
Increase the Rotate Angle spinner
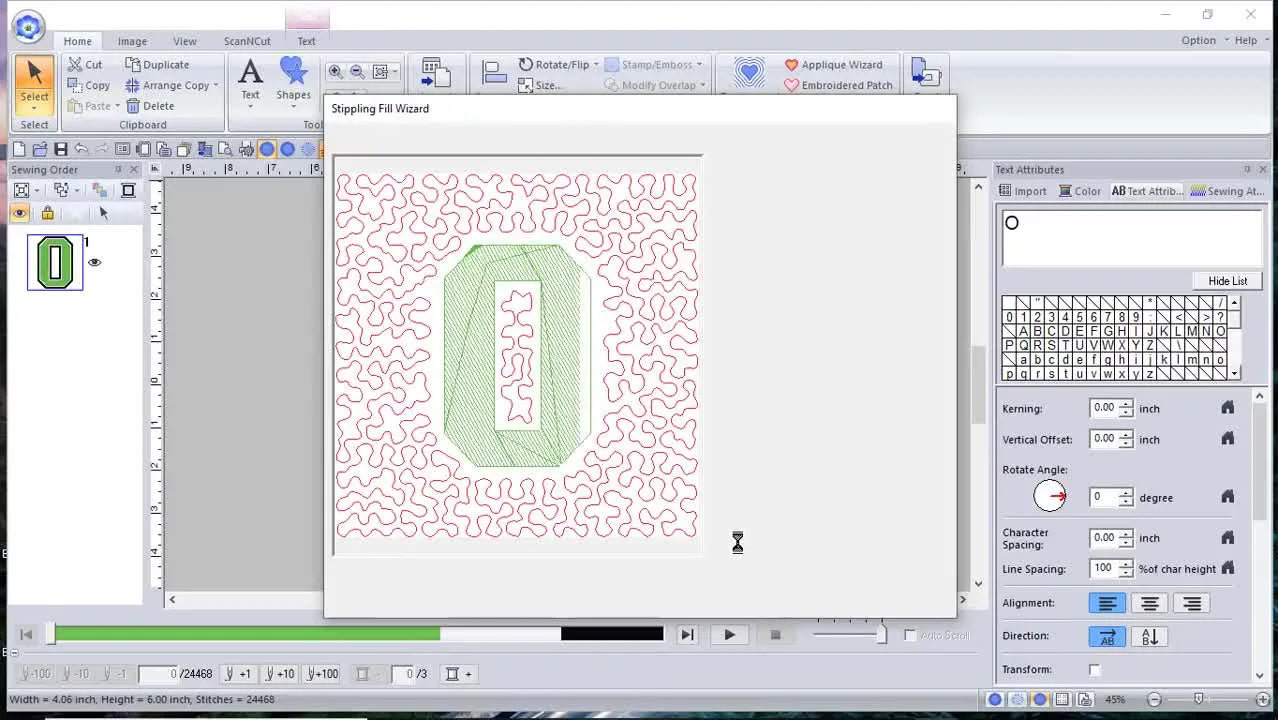coord(1126,493)
